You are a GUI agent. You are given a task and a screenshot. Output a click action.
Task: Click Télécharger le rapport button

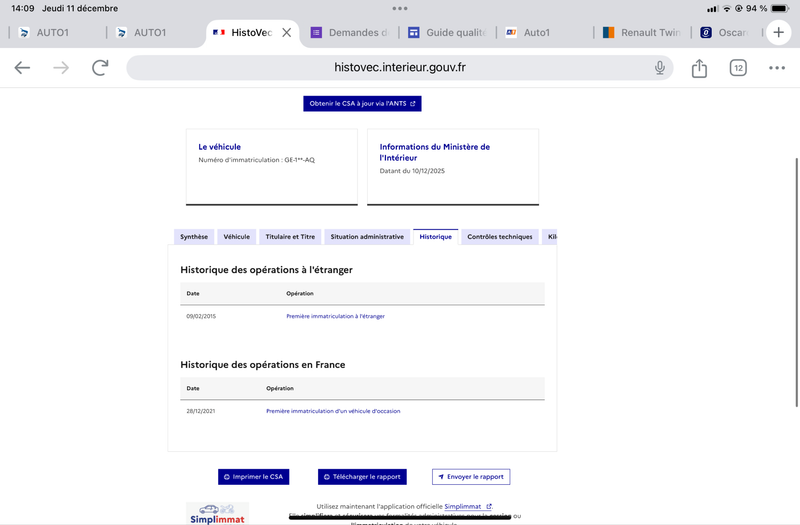(x=362, y=477)
